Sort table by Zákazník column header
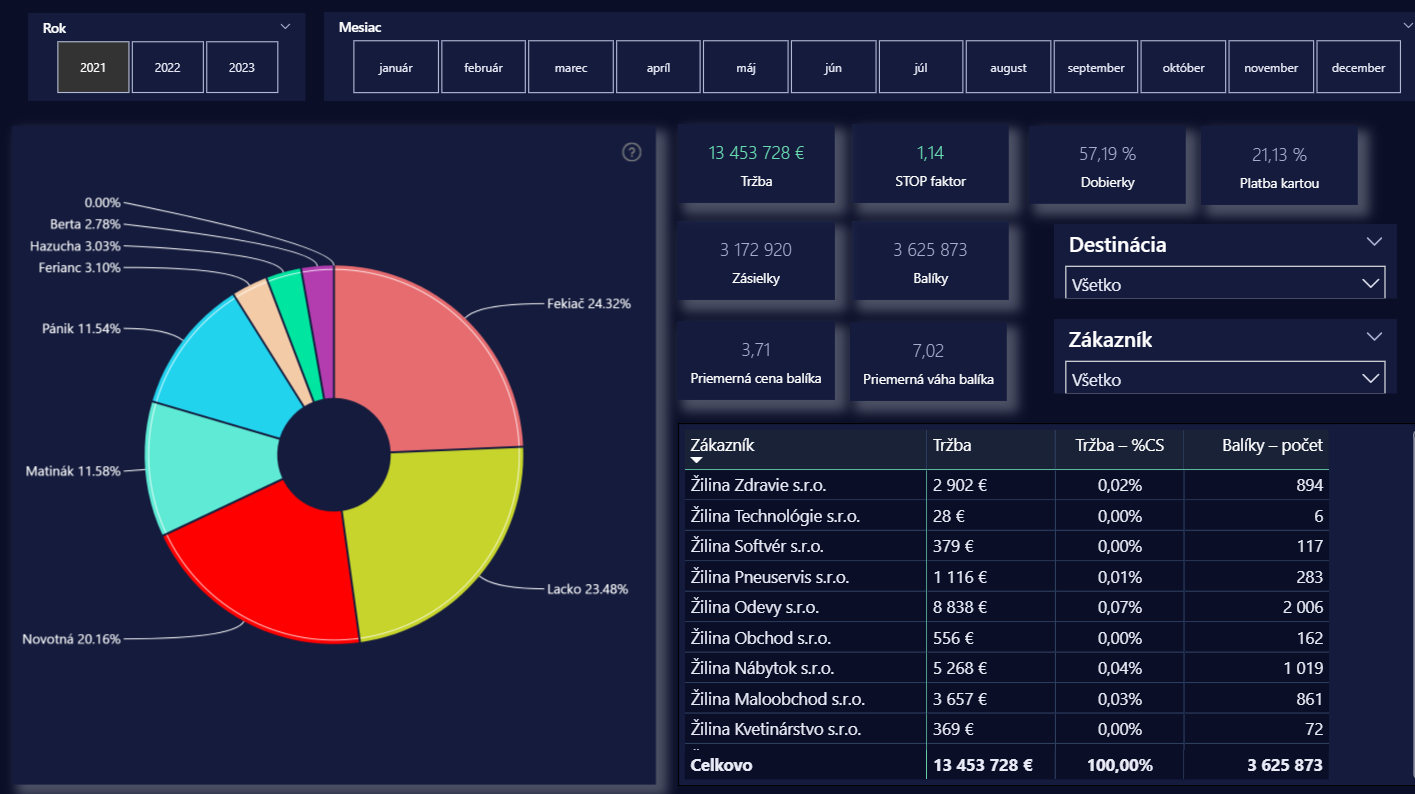 pyautogui.click(x=803, y=446)
